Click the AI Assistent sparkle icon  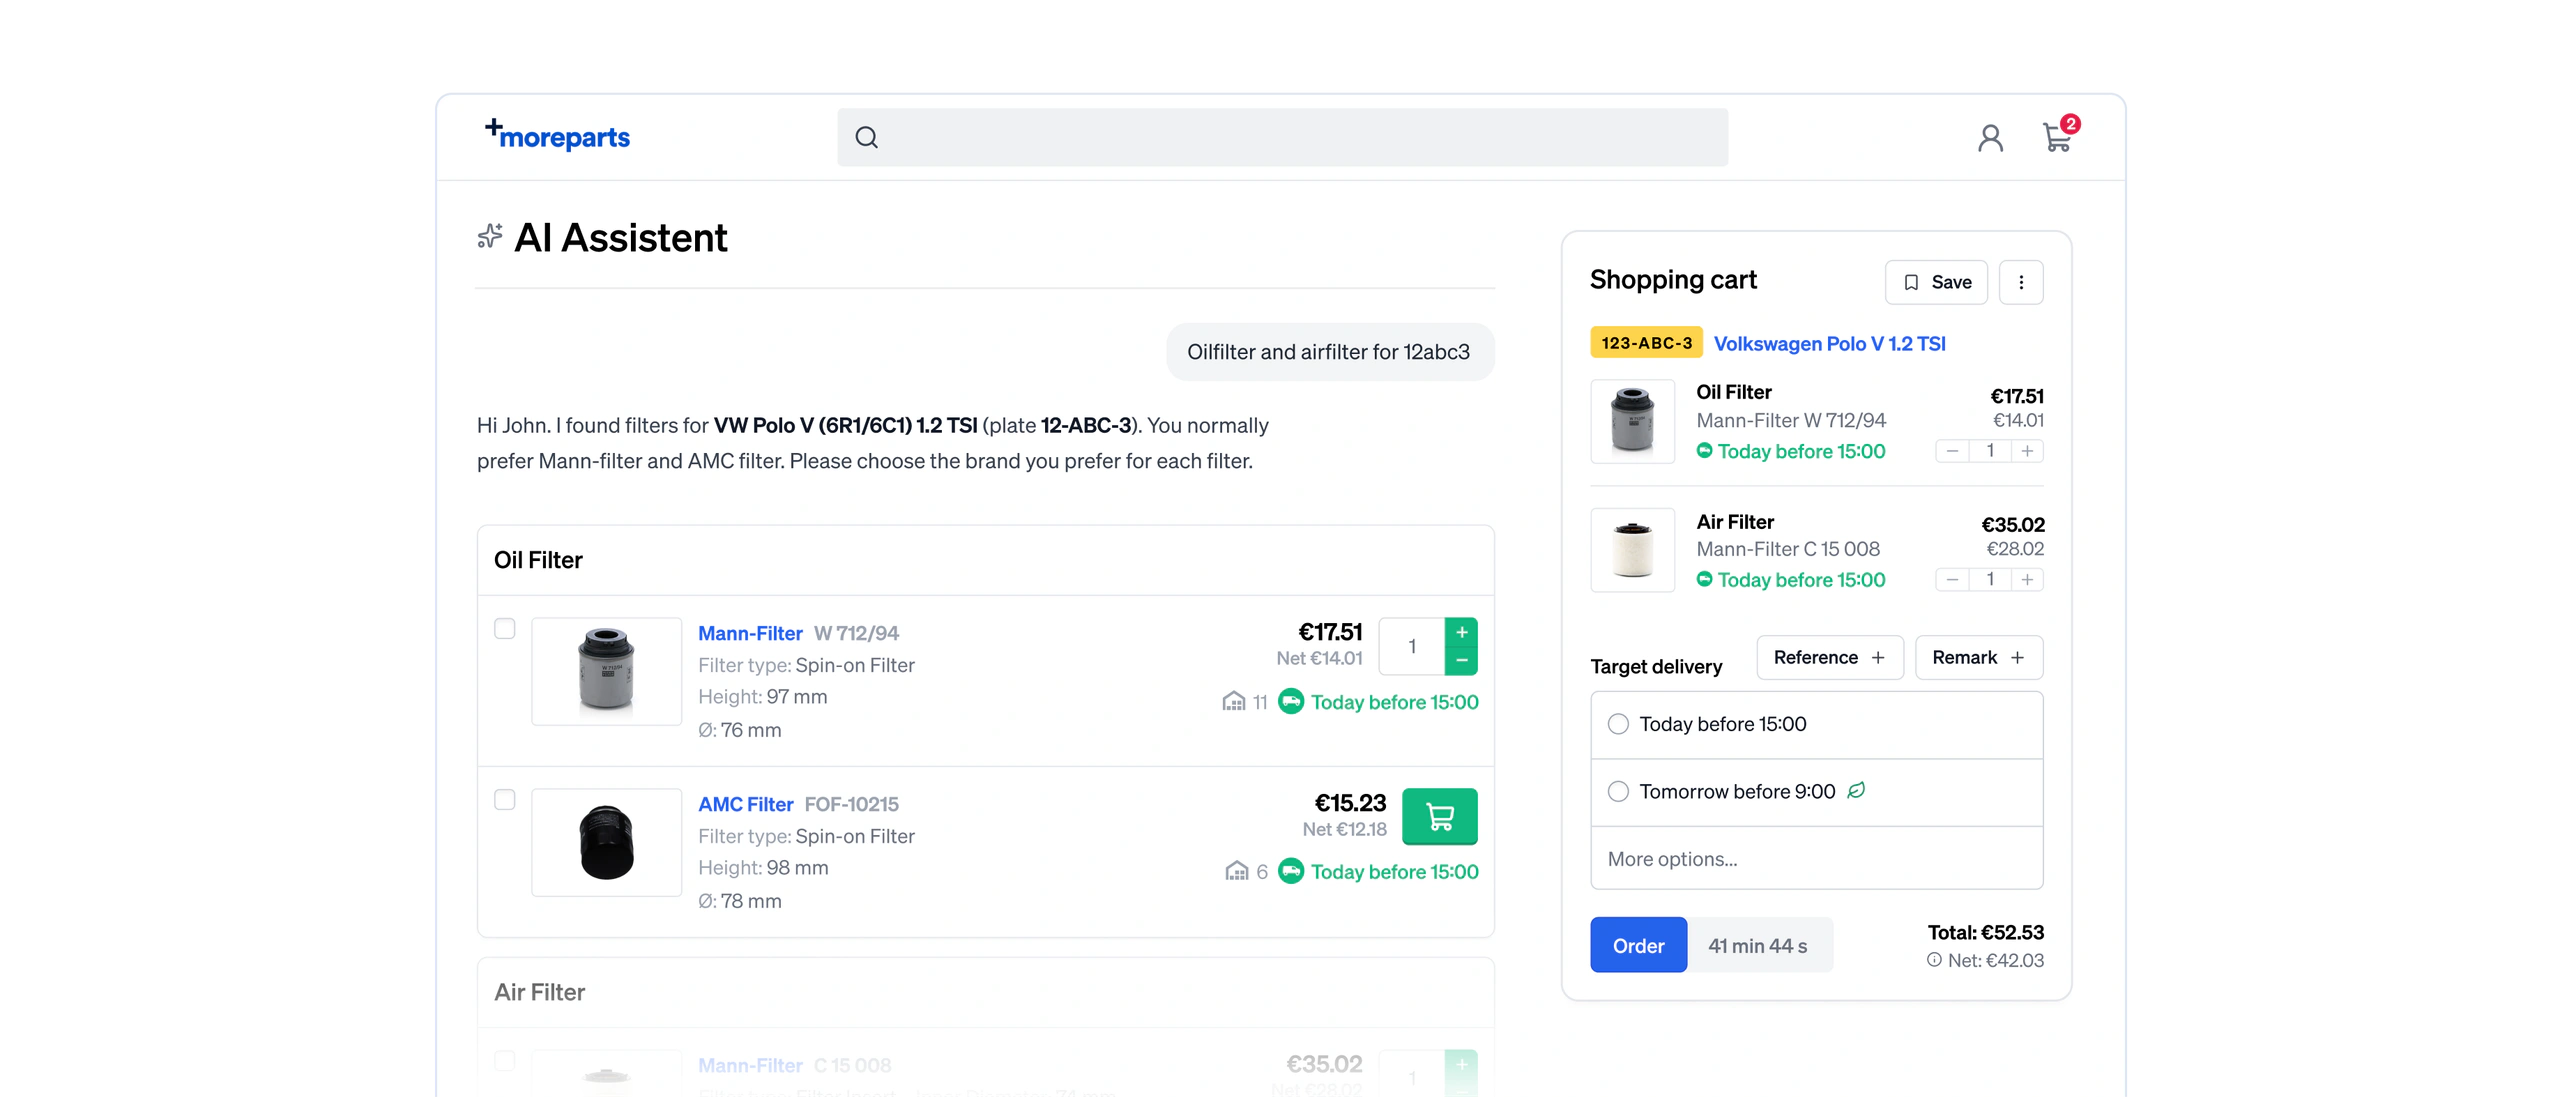click(x=490, y=237)
